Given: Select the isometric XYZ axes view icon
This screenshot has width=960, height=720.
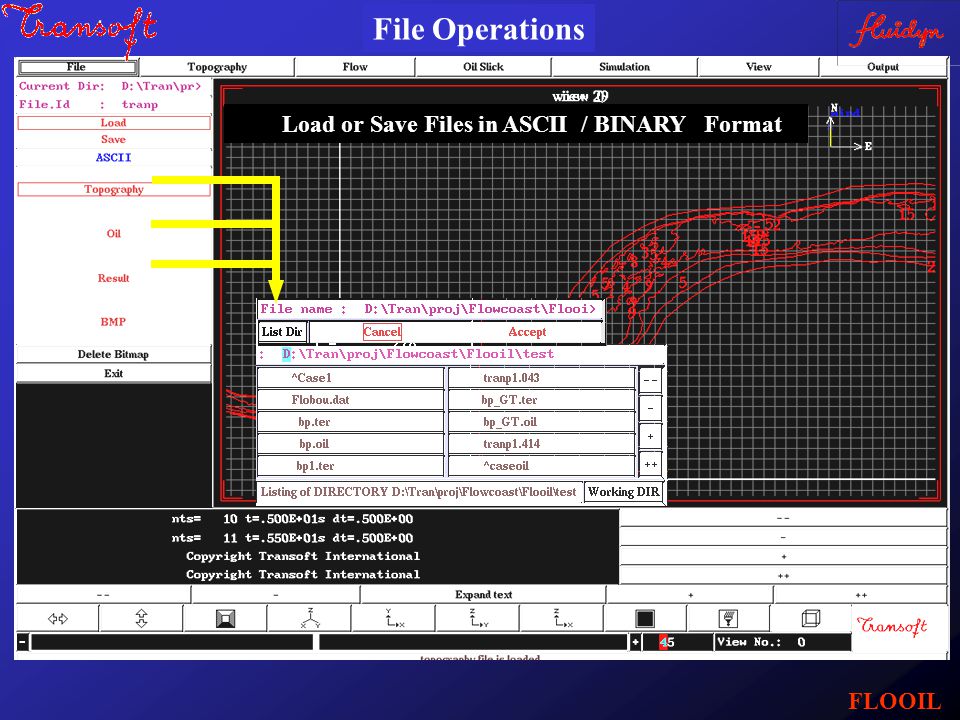Looking at the screenshot, I should click(310, 618).
